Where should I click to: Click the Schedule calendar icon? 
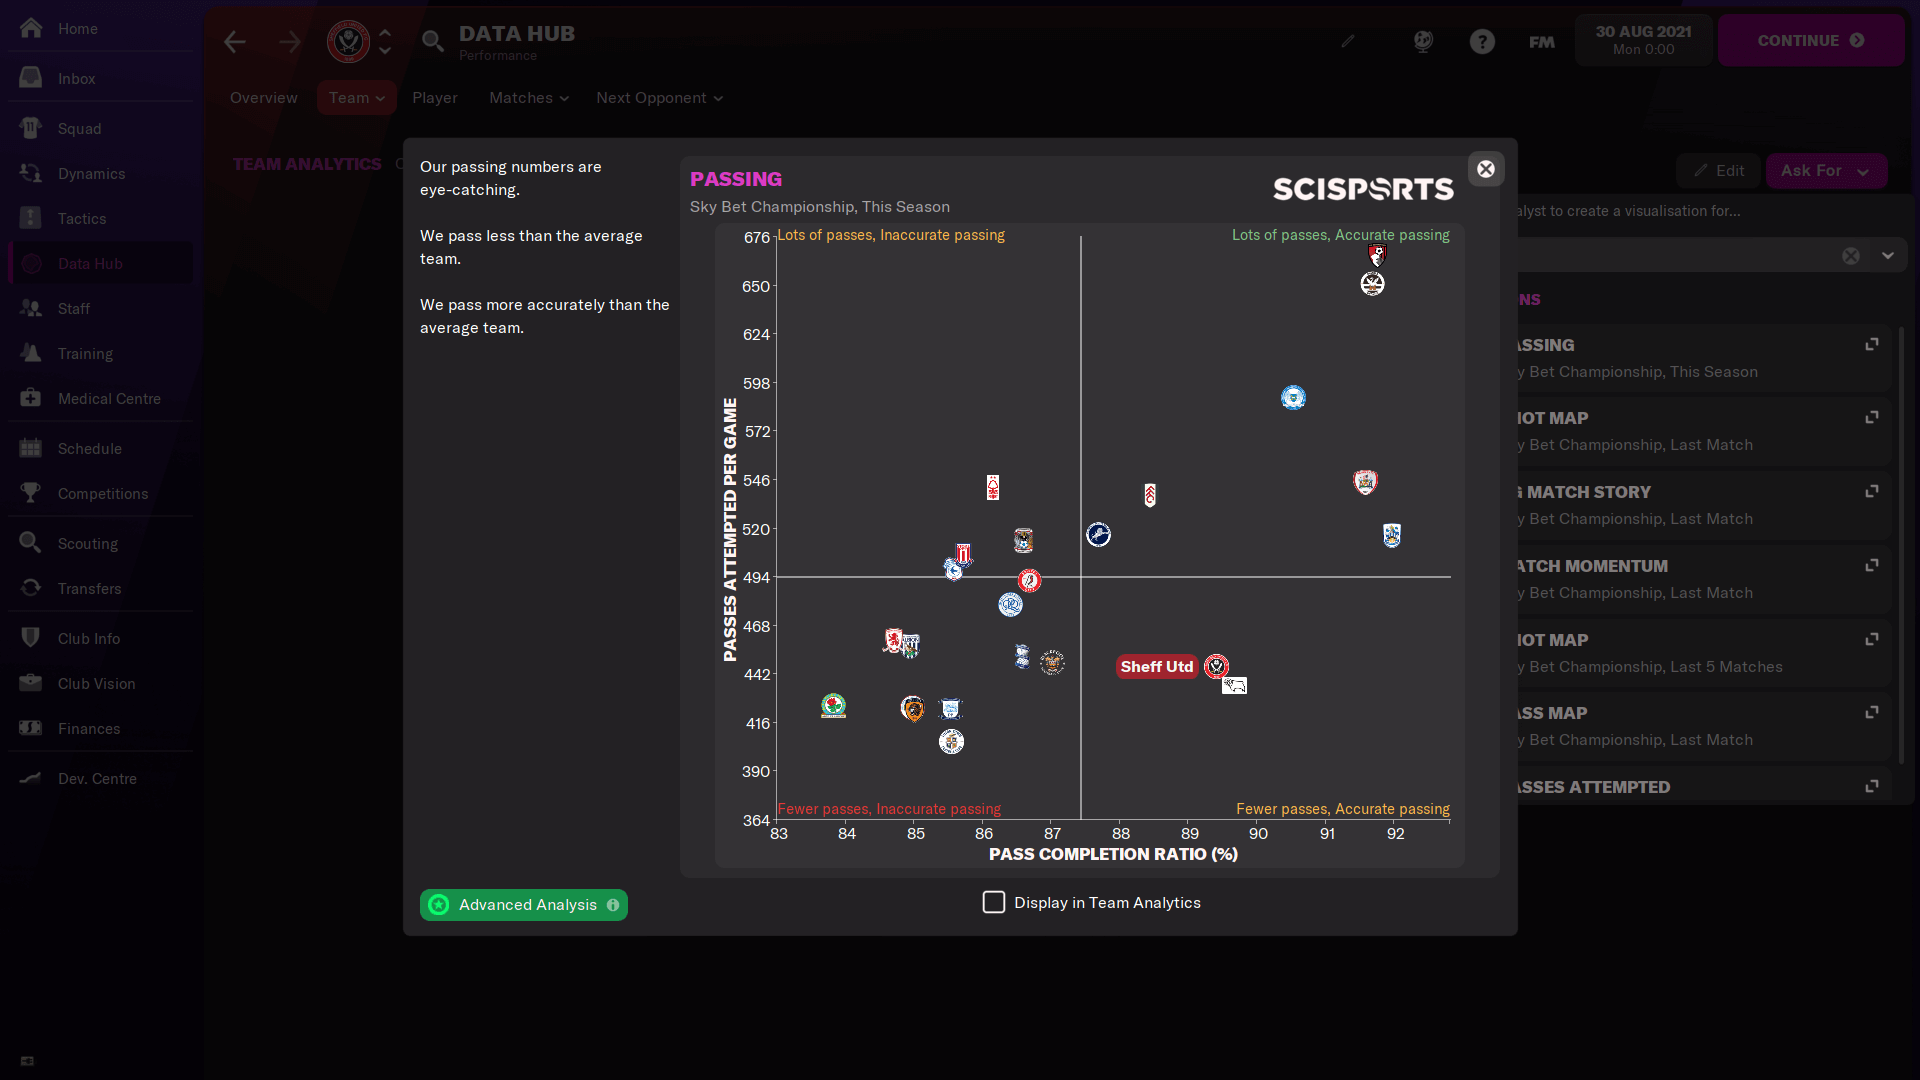click(x=31, y=448)
